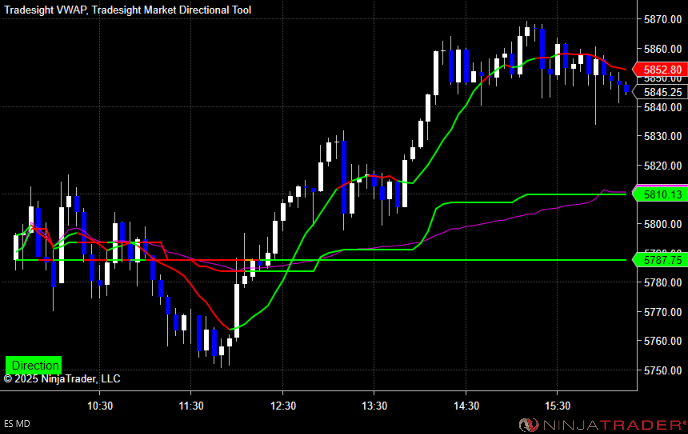This screenshot has height=434, width=688.
Task: Click the 5780.00 price axis label
Action: (x=663, y=283)
